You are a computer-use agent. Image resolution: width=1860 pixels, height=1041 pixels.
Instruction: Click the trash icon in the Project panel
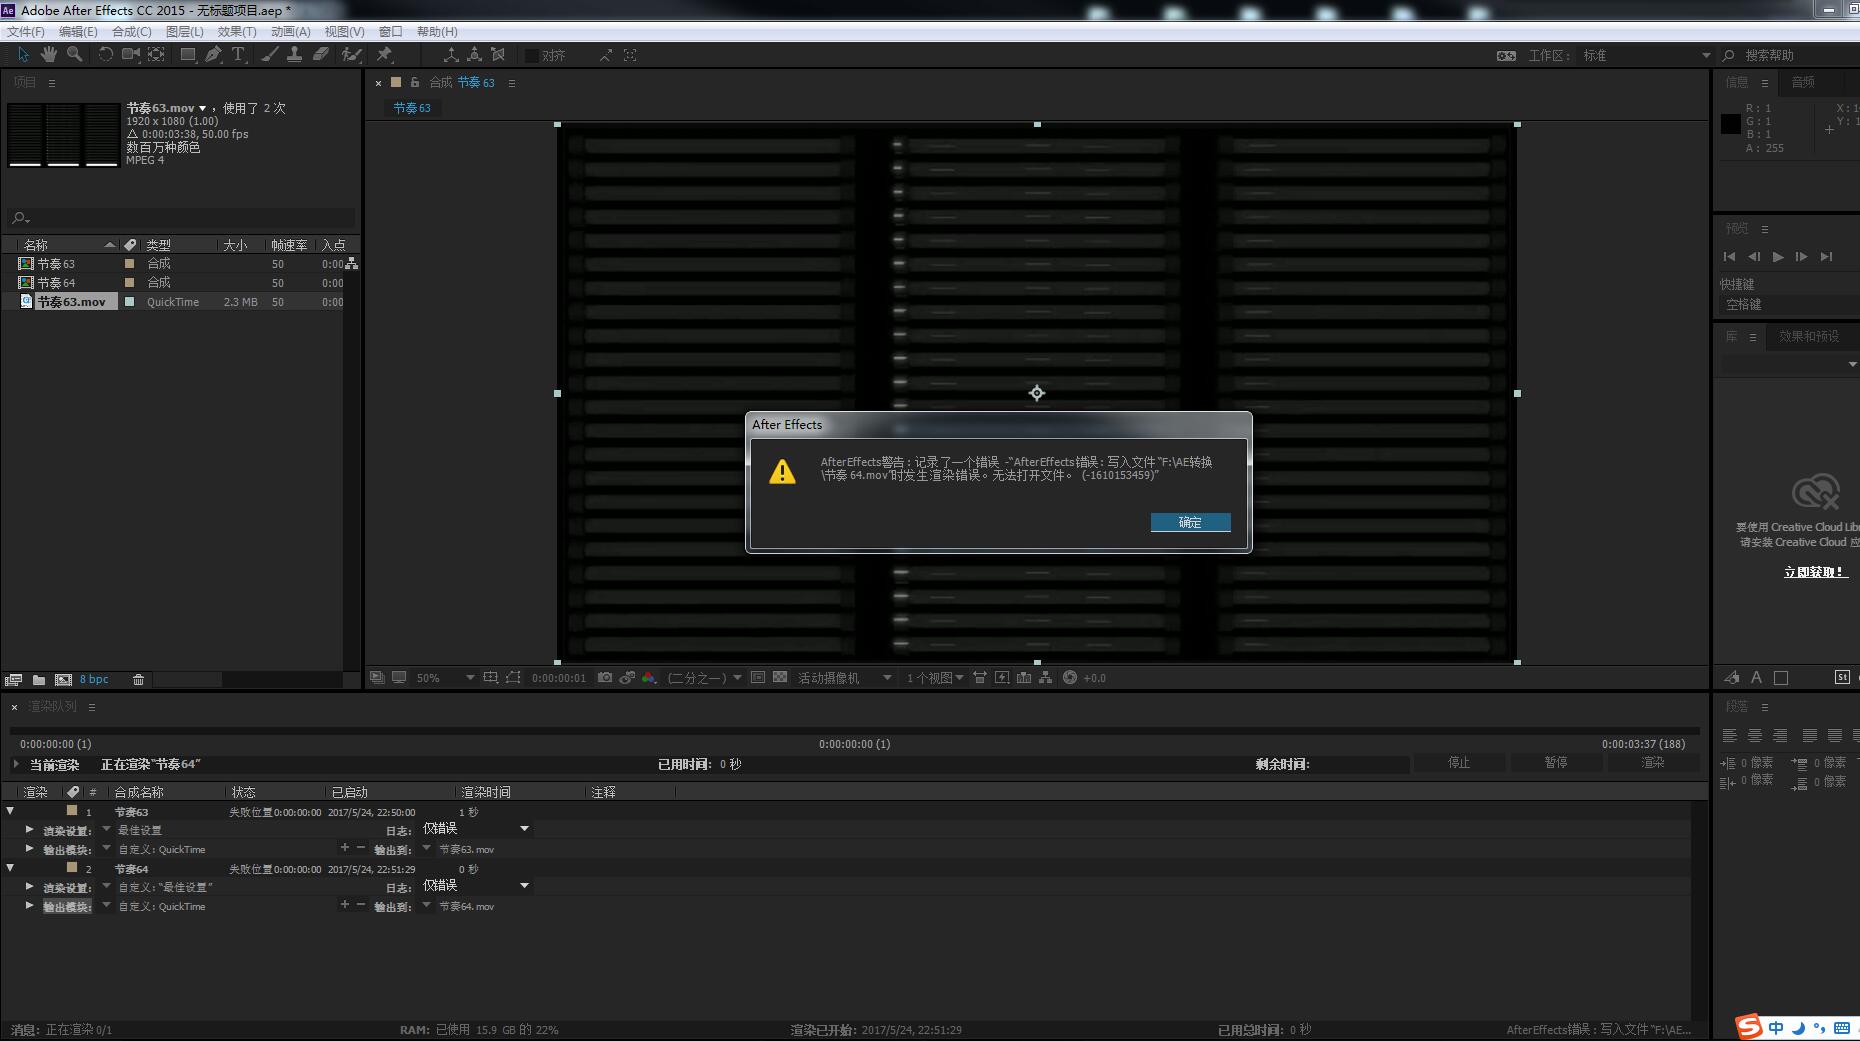(x=138, y=680)
